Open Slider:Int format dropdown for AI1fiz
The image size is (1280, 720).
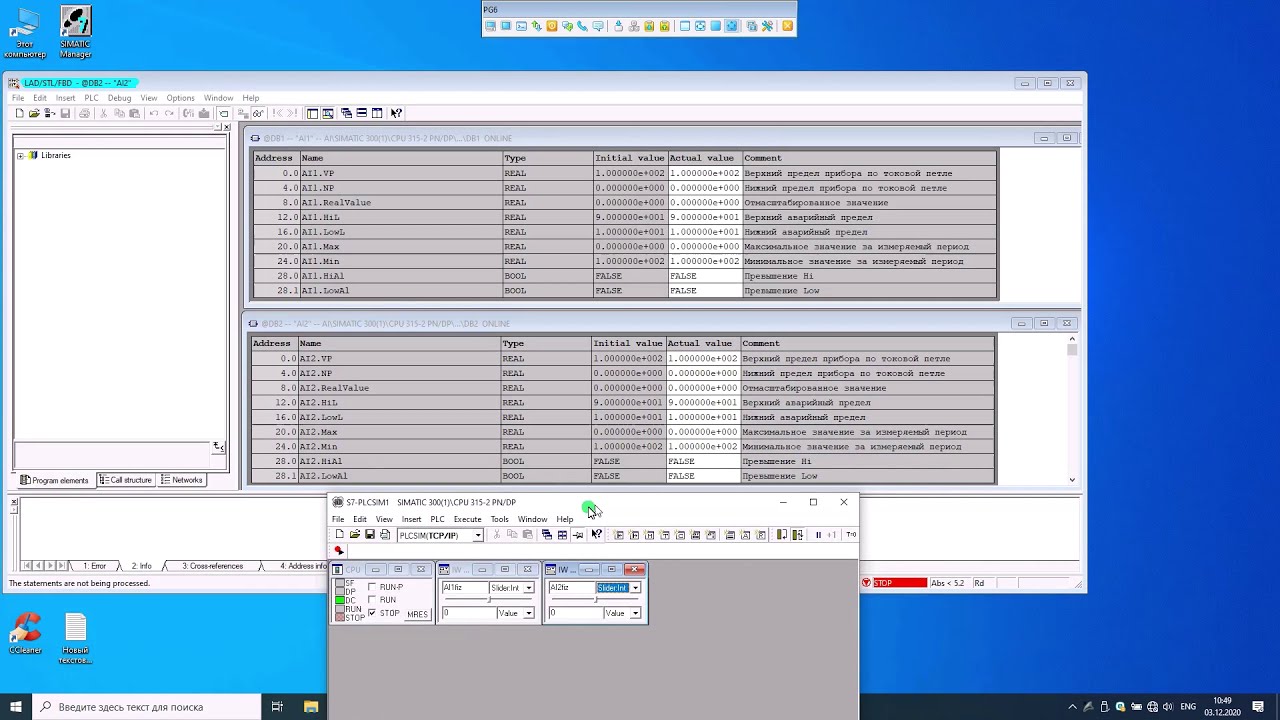[528, 588]
